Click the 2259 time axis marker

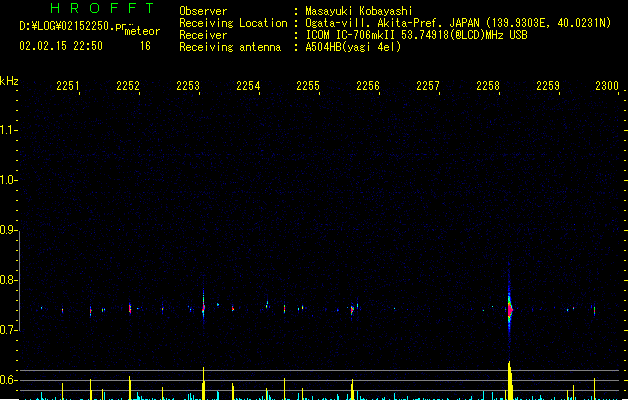pyautogui.click(x=548, y=86)
